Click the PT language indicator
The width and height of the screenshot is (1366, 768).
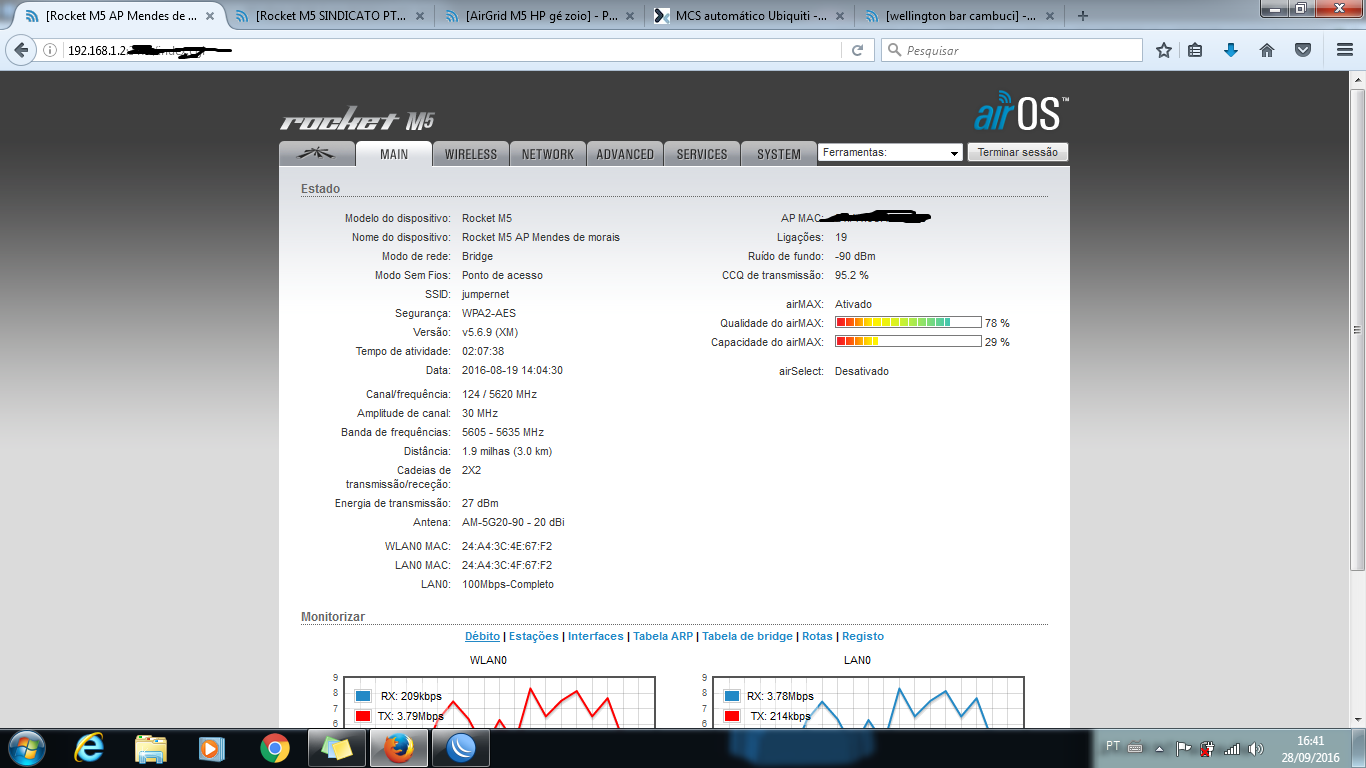(x=1113, y=746)
